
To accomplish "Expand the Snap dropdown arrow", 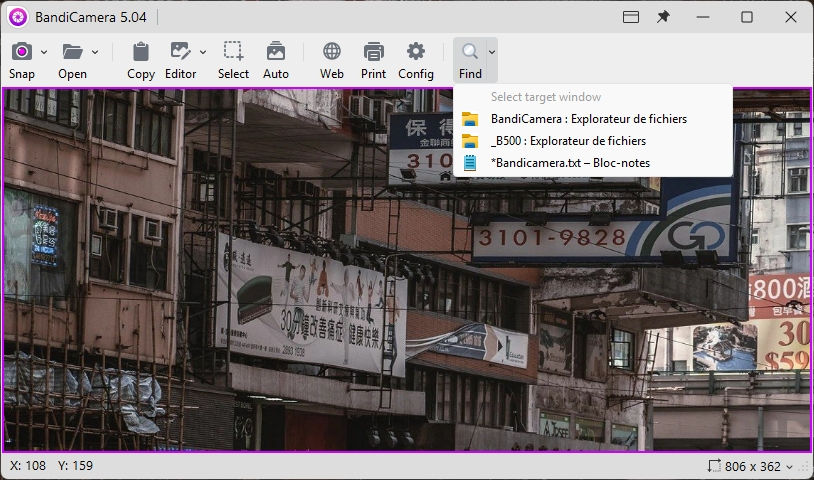I will 44,52.
